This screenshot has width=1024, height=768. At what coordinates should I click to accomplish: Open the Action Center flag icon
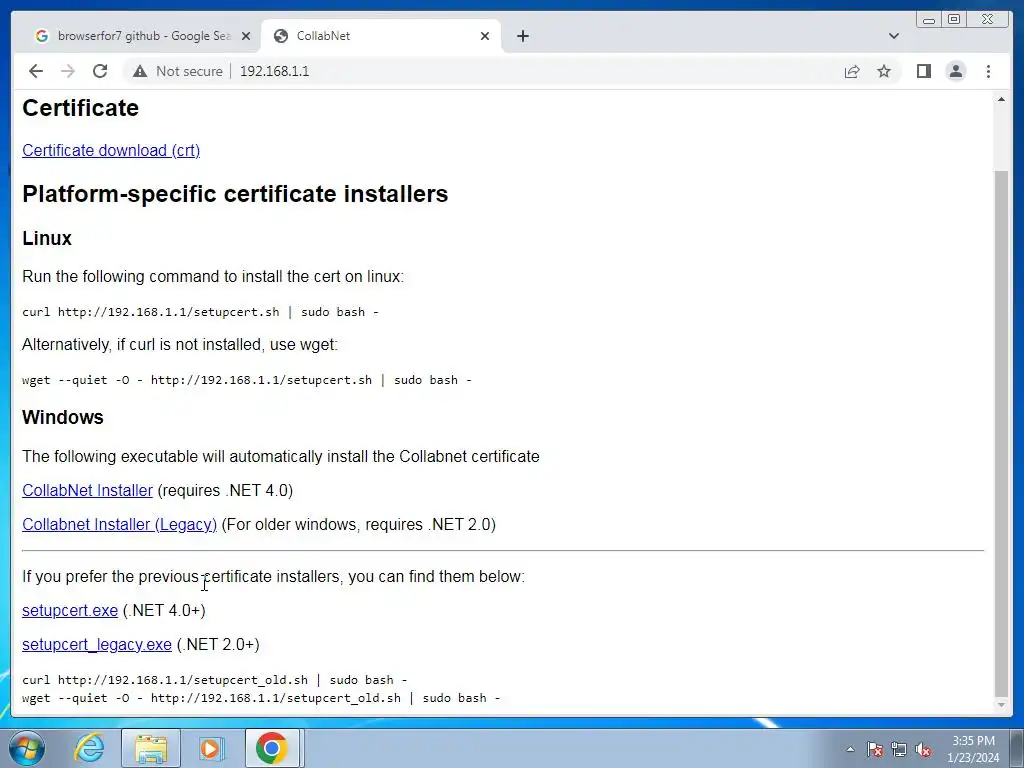click(875, 750)
